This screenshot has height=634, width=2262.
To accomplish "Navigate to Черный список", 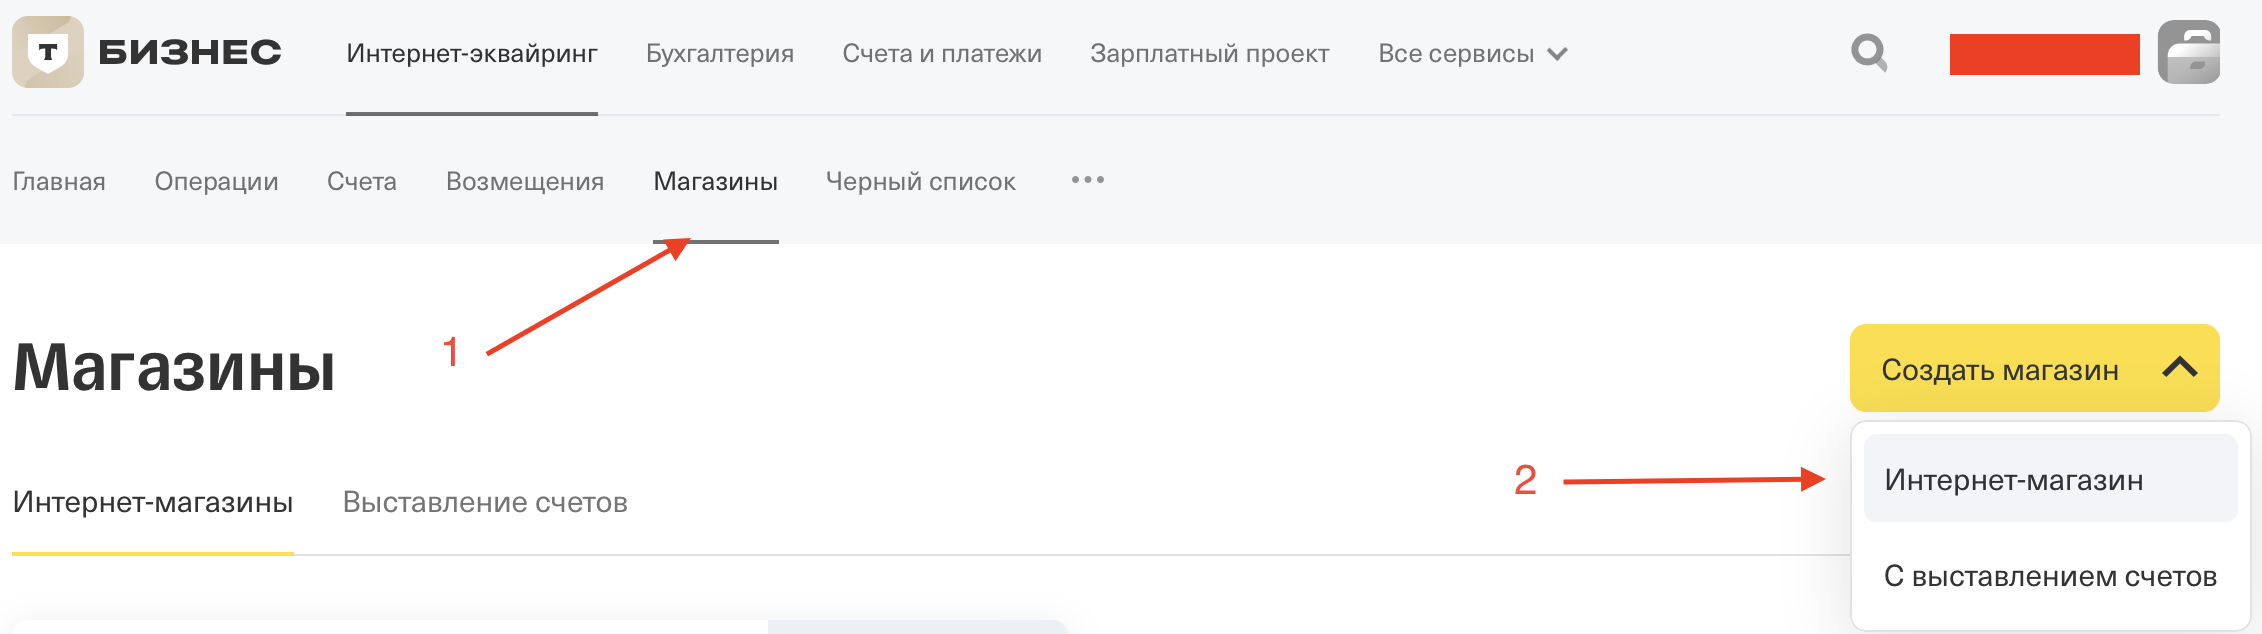I will point(921,181).
